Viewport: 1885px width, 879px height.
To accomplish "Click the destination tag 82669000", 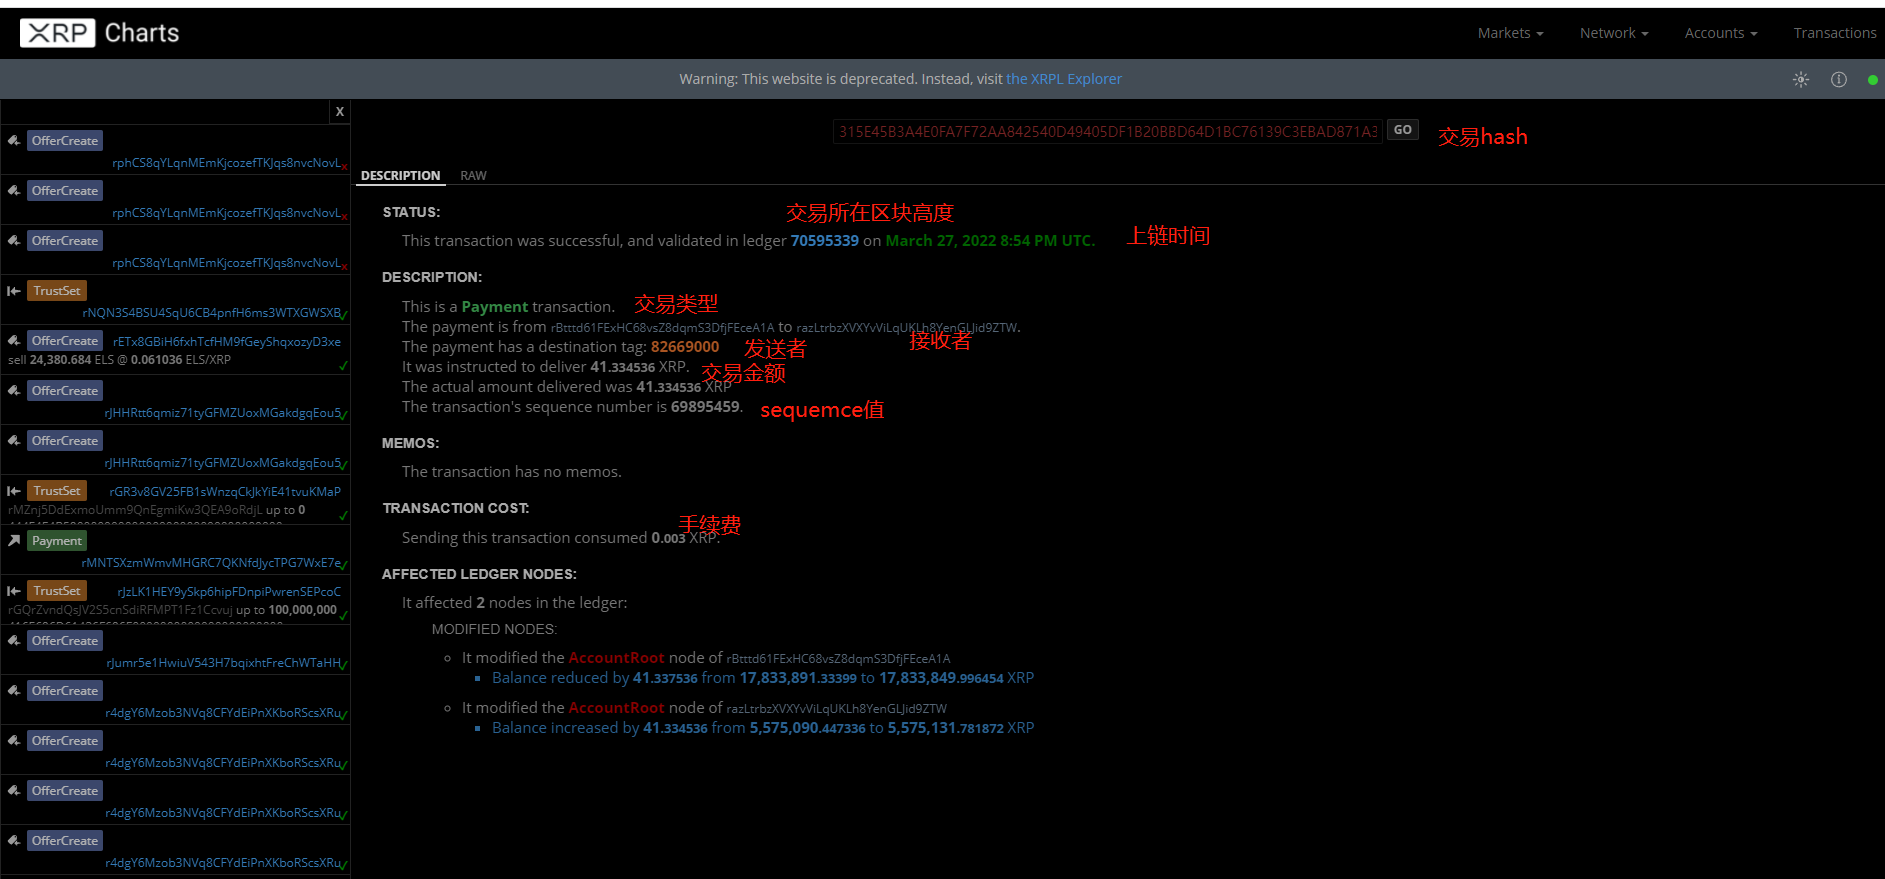I will [x=685, y=347].
